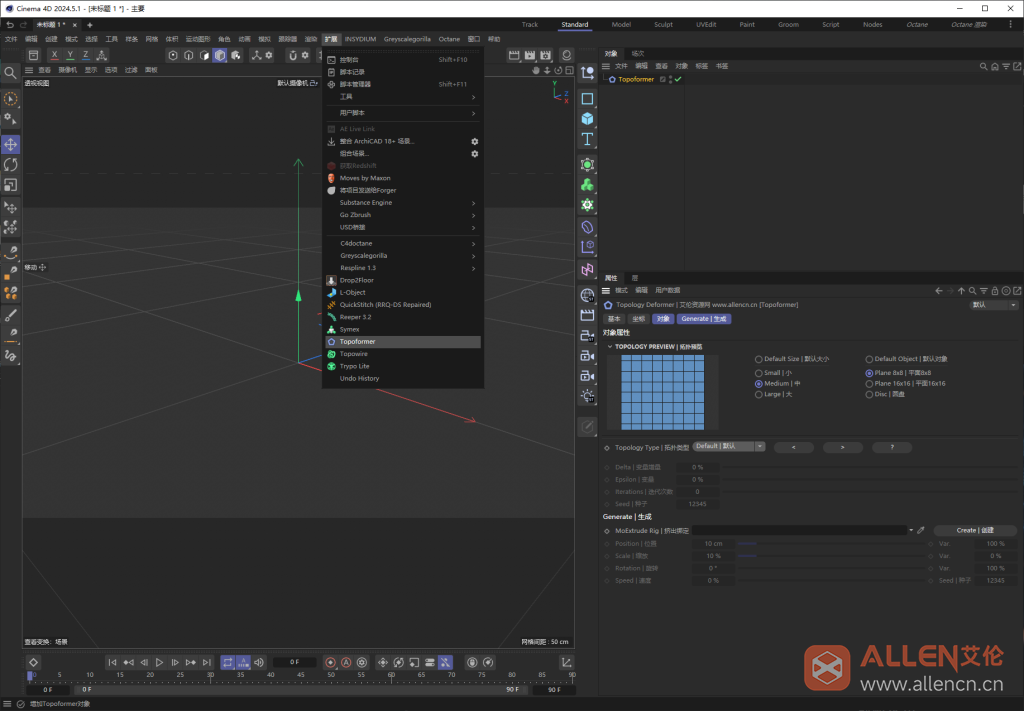Viewport: 1024px width, 711px height.
Task: Add a Text object with the T icon
Action: click(x=587, y=139)
